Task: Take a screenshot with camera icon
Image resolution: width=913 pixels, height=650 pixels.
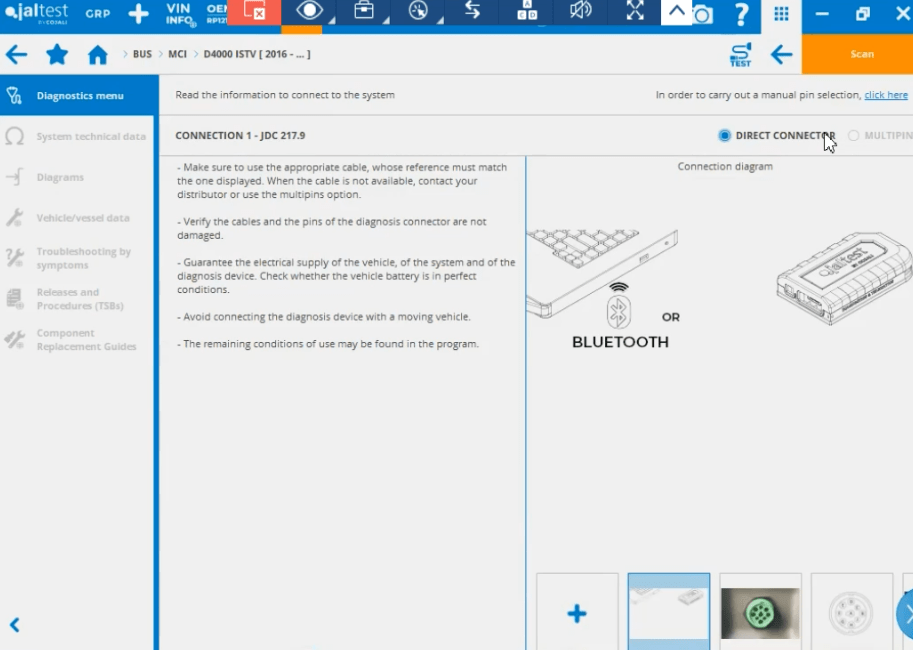Action: point(703,14)
